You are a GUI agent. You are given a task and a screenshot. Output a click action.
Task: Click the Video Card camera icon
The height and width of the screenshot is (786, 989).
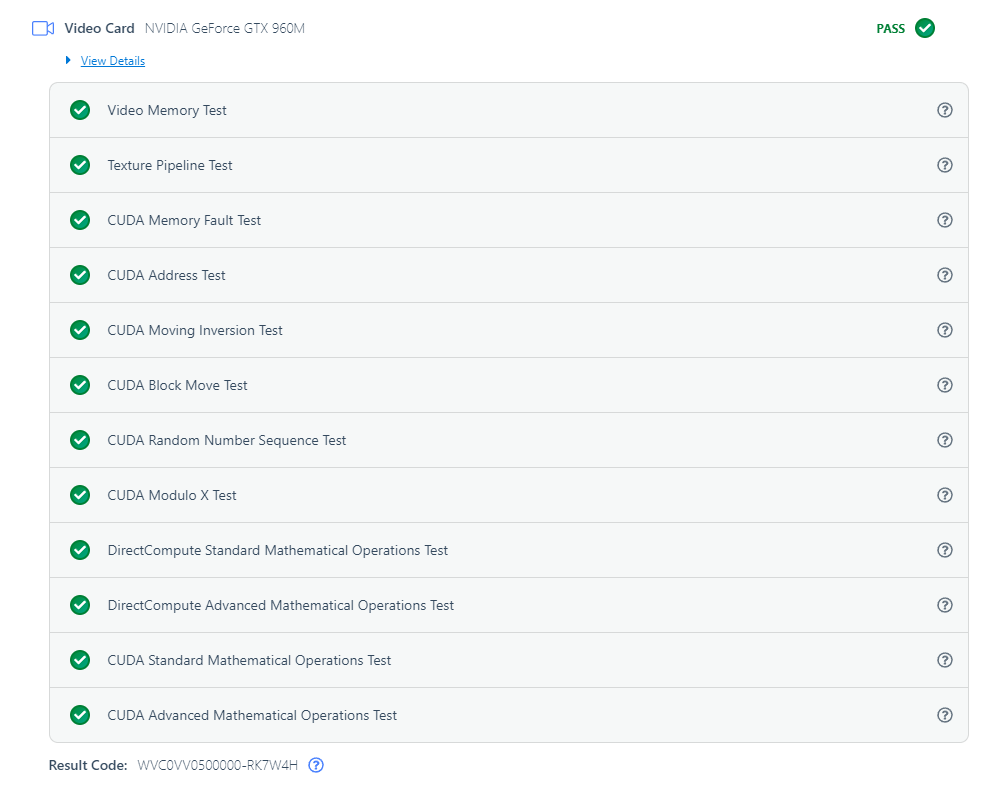click(x=43, y=28)
